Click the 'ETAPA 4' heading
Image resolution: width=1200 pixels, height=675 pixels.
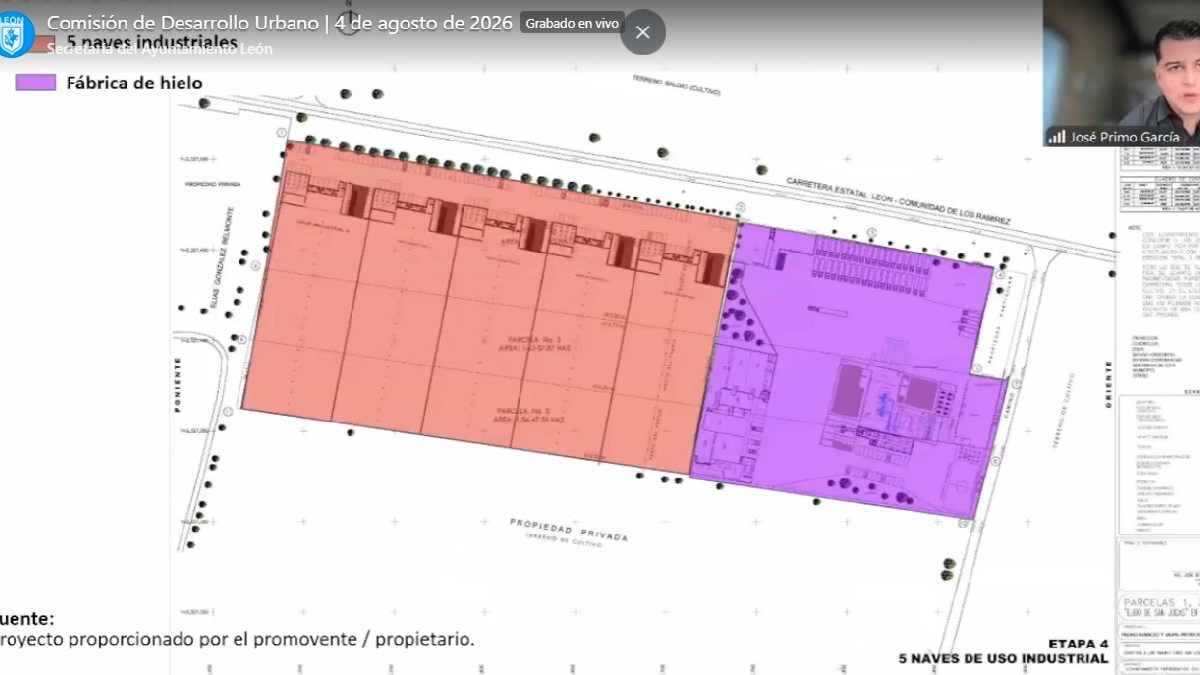coord(1078,644)
